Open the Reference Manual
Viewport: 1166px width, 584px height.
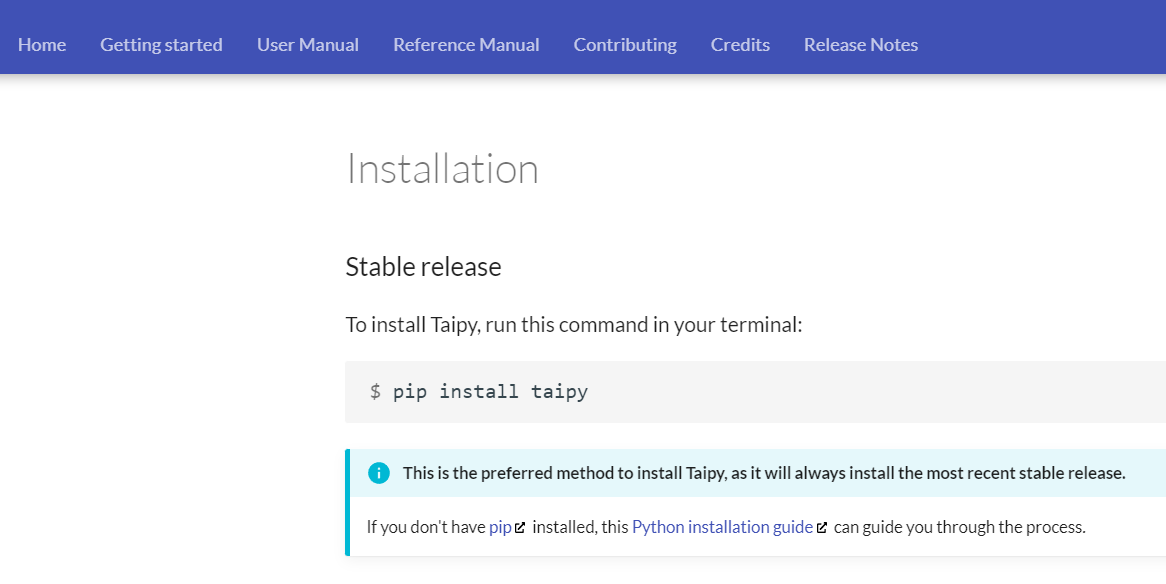point(466,44)
